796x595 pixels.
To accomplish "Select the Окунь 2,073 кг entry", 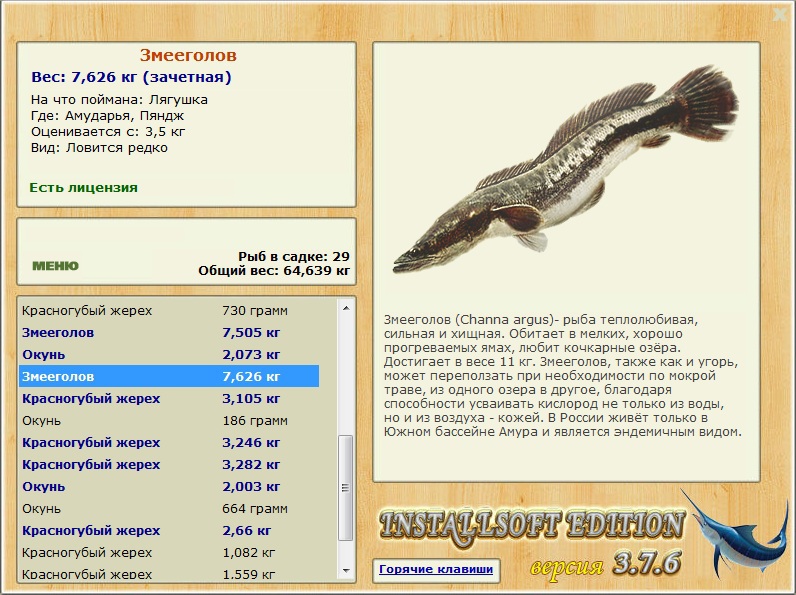I will [170, 354].
